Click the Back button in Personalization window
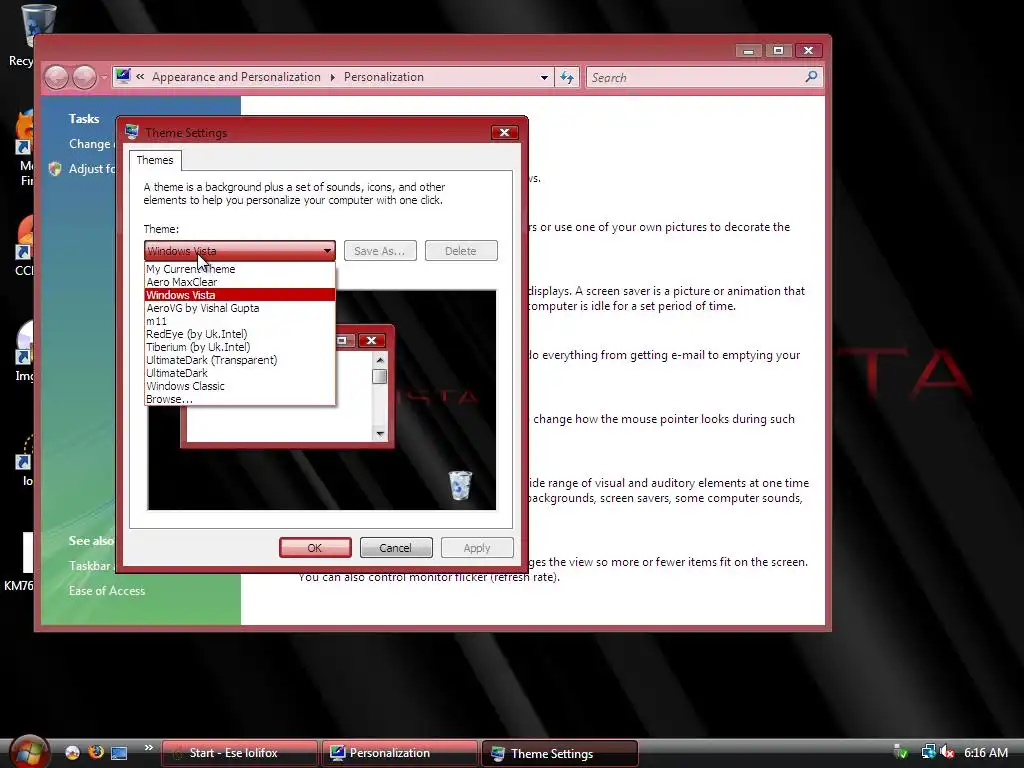The height and width of the screenshot is (768, 1024). (x=56, y=78)
